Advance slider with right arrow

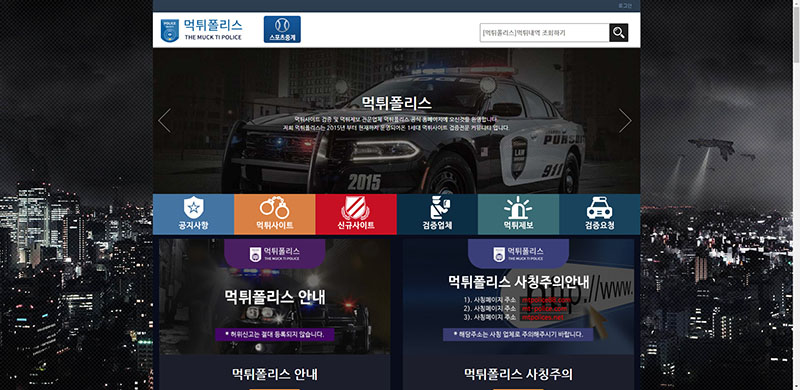[625, 120]
